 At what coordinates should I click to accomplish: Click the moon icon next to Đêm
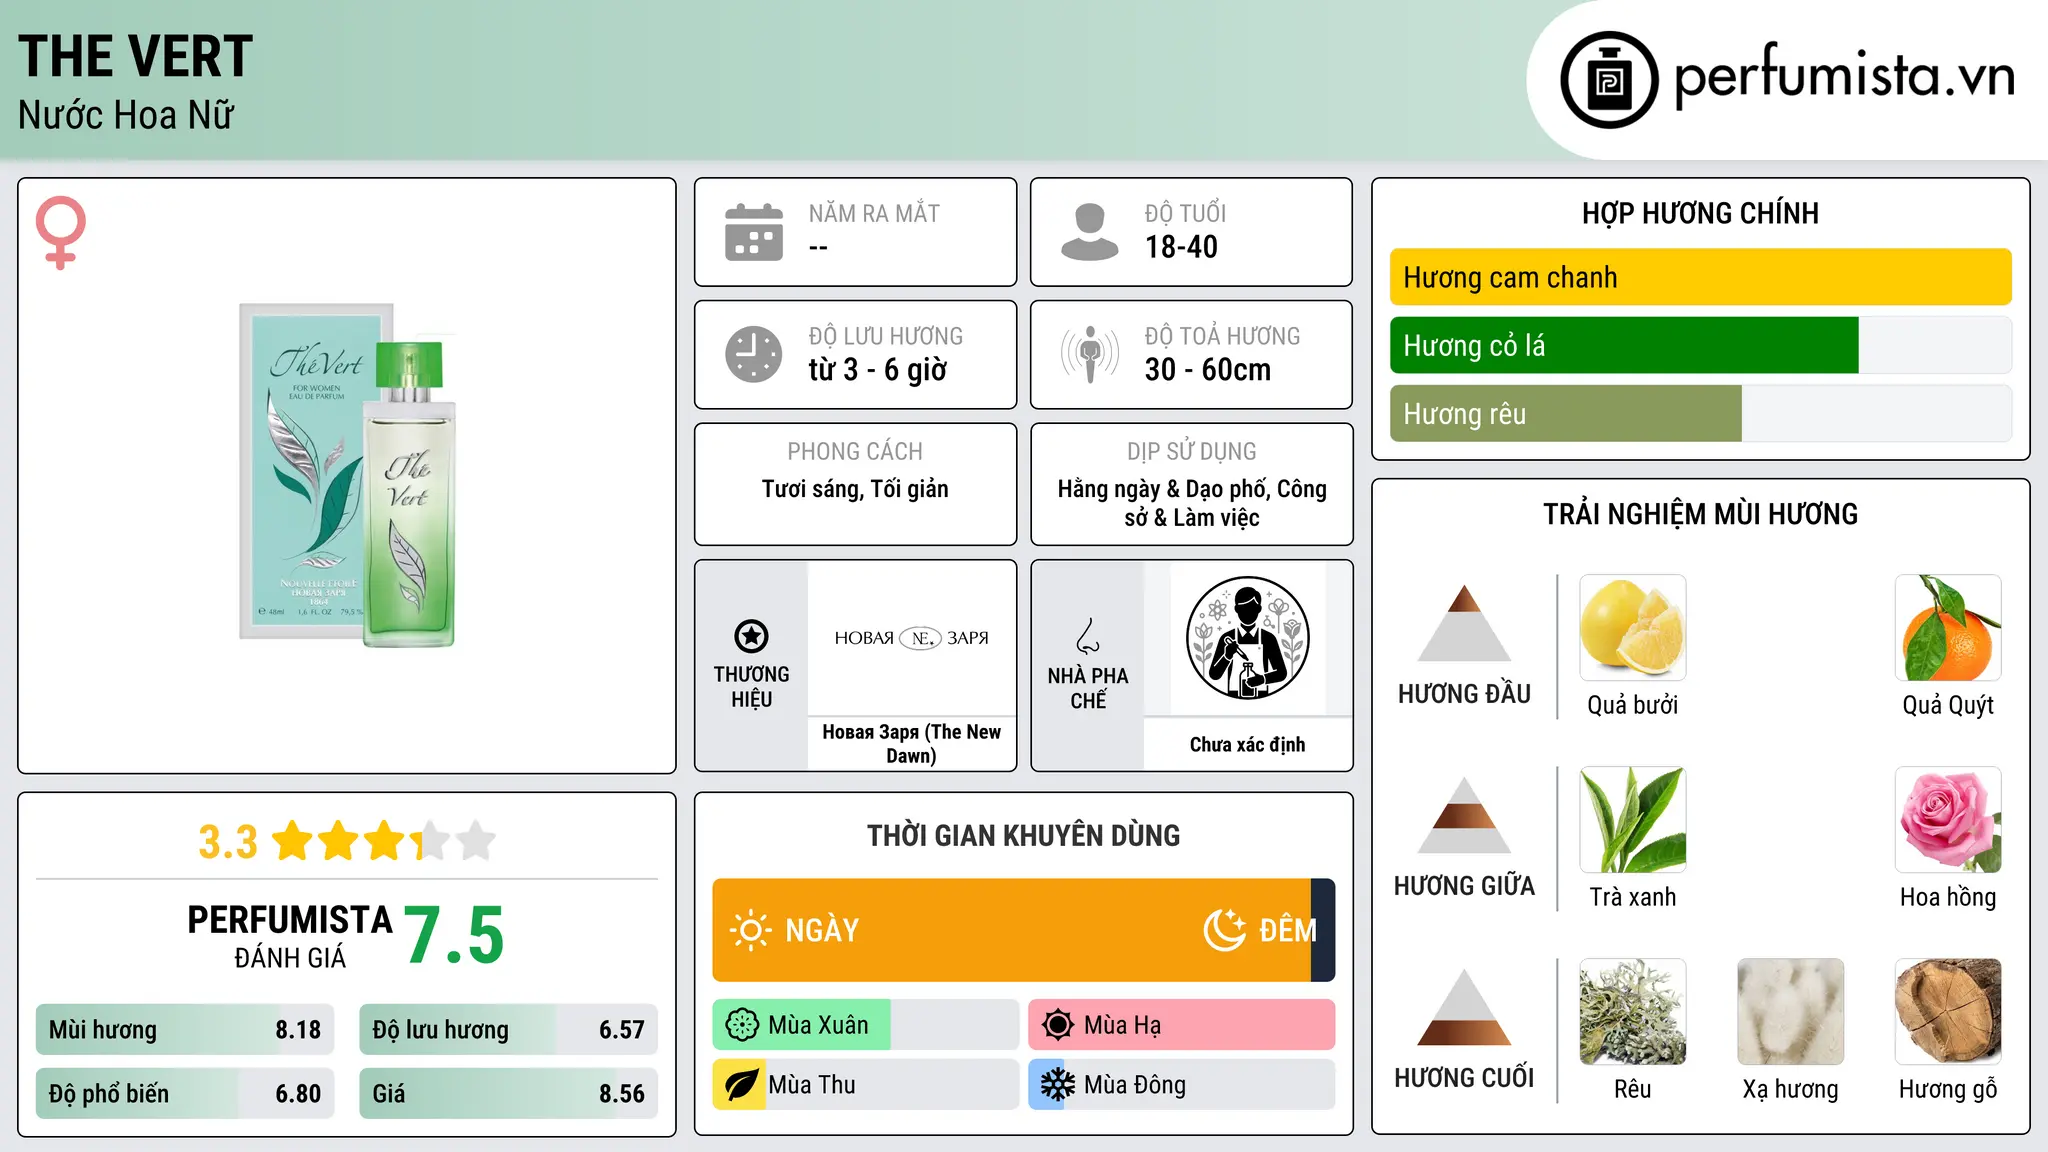(x=1225, y=930)
